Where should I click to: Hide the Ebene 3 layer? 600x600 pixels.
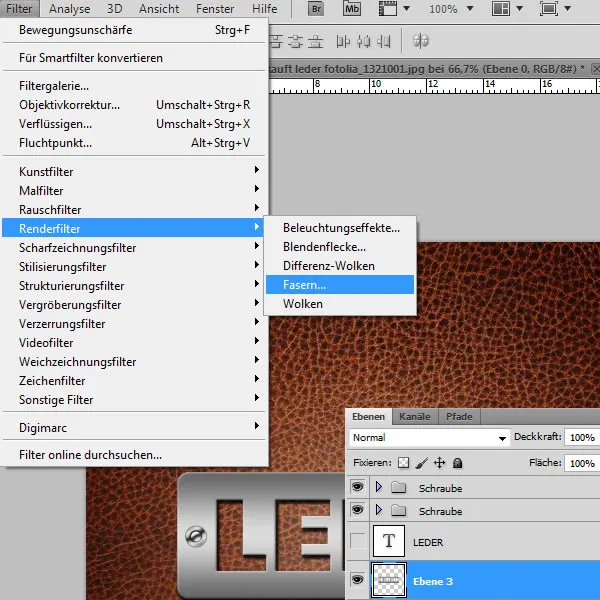tap(359, 580)
